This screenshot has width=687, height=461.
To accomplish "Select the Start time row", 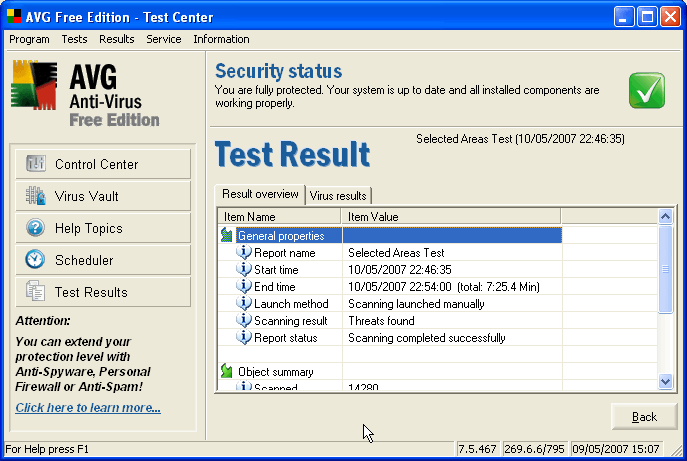I will (x=390, y=270).
